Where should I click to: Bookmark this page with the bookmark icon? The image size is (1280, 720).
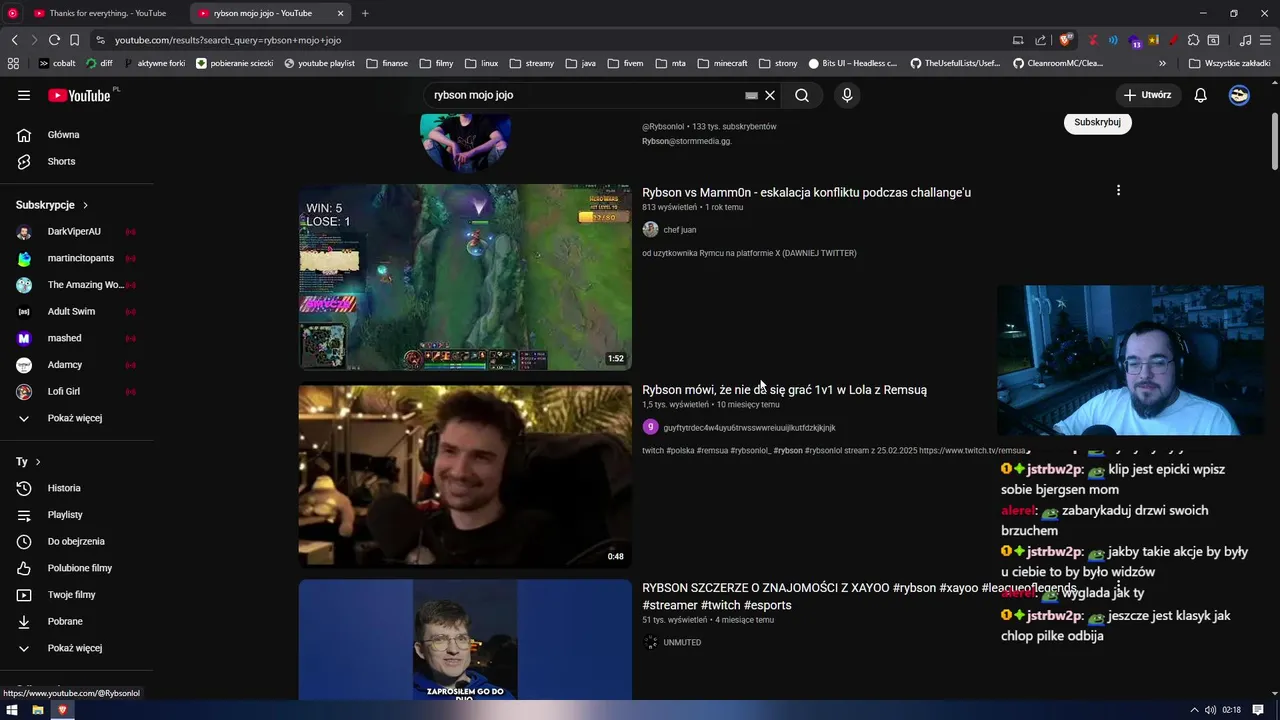[x=74, y=40]
